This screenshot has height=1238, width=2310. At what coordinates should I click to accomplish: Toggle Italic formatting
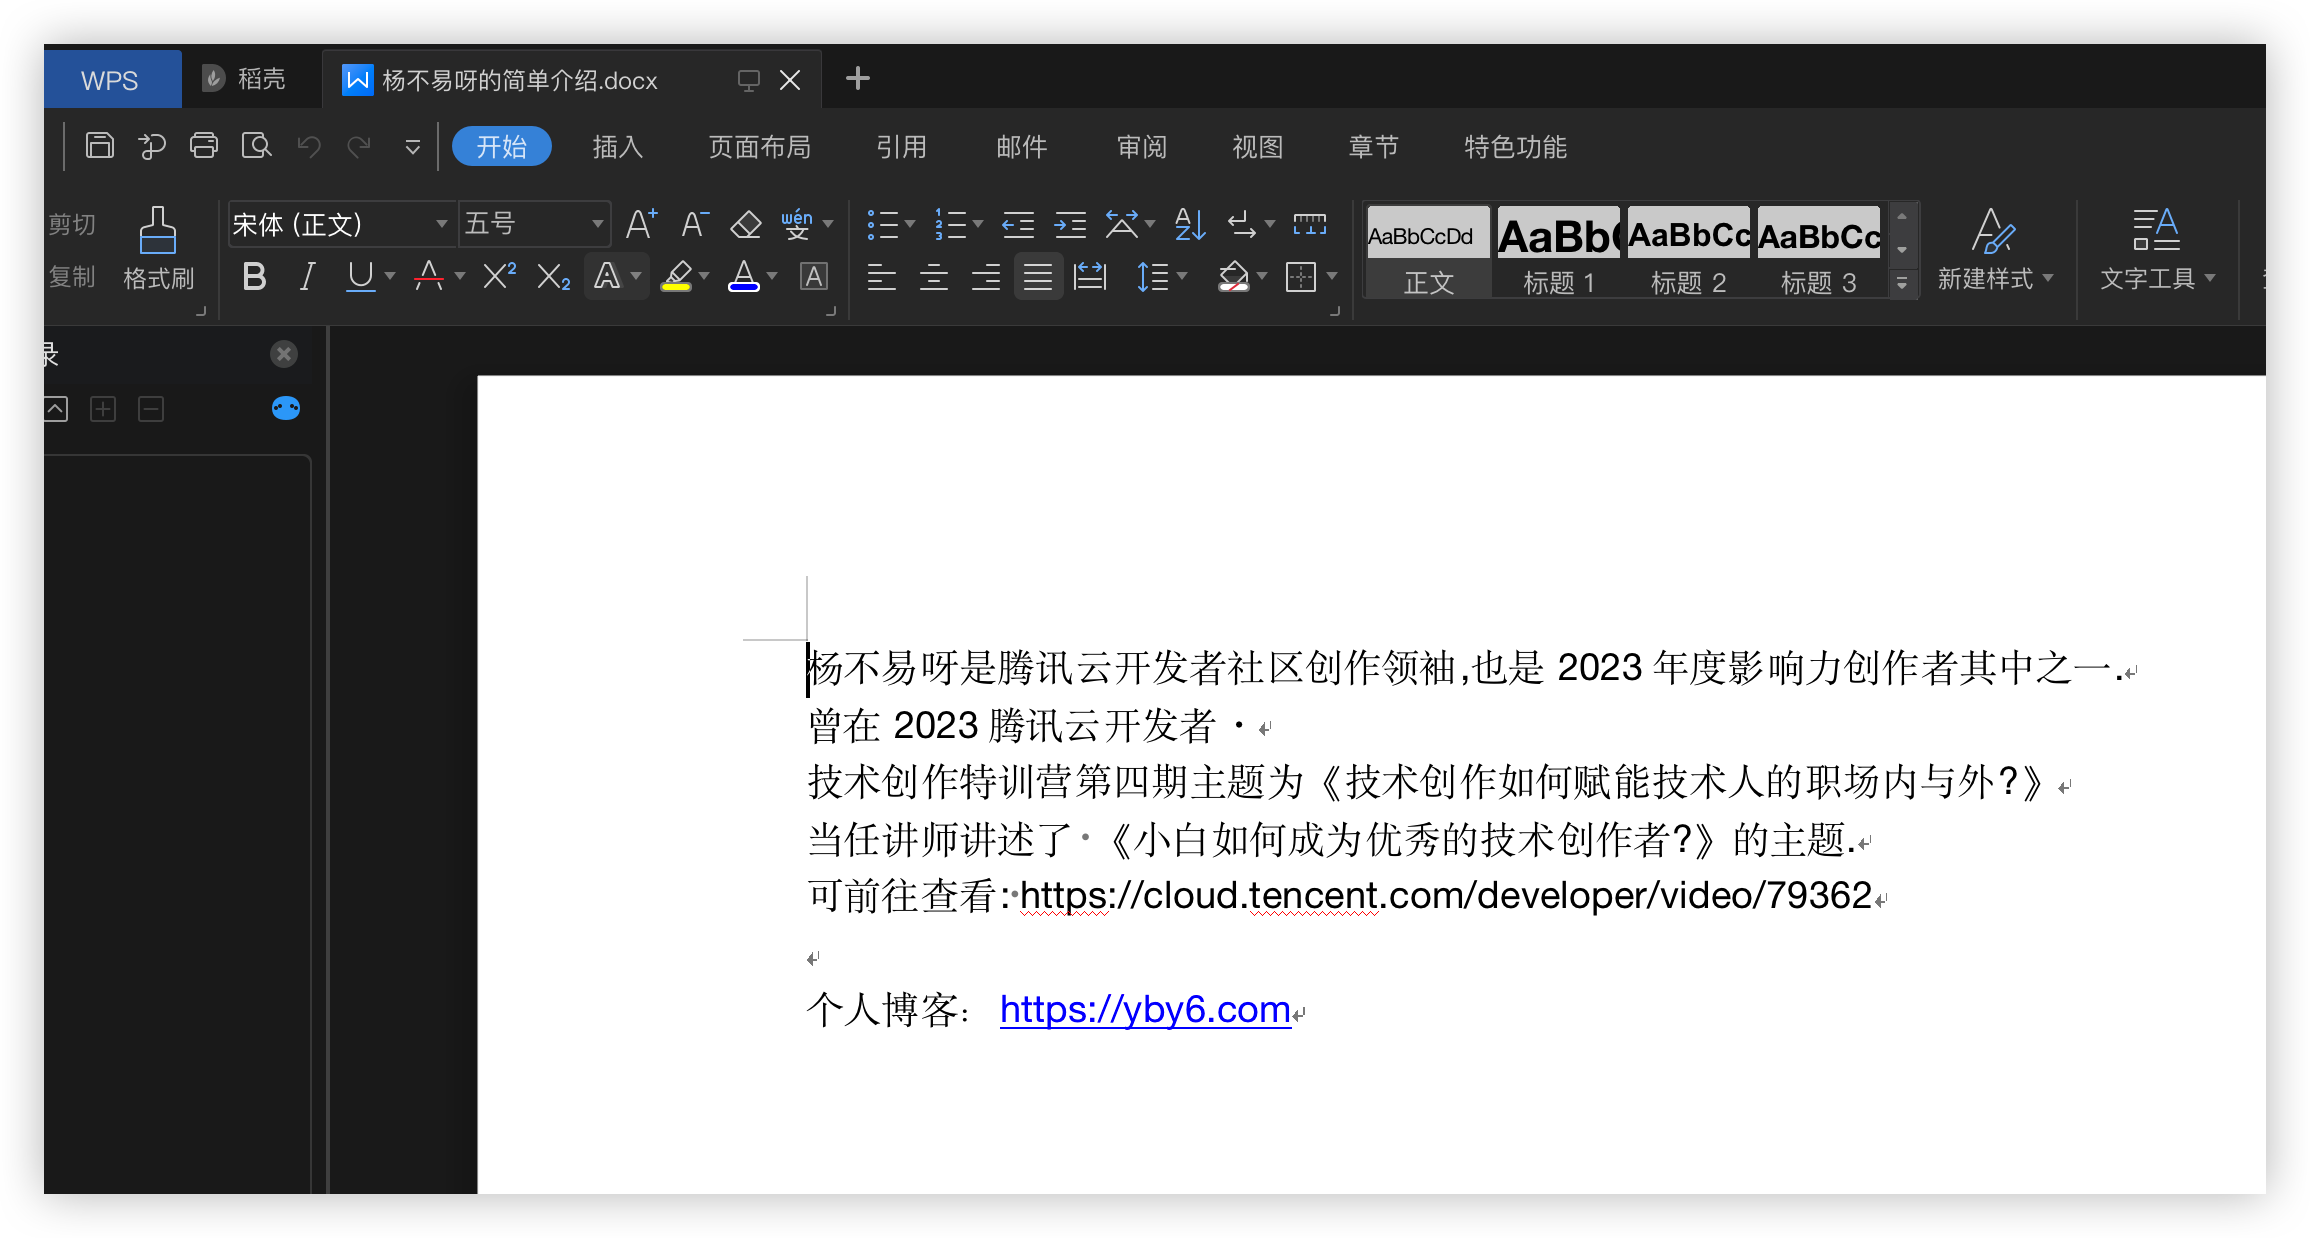coord(307,276)
